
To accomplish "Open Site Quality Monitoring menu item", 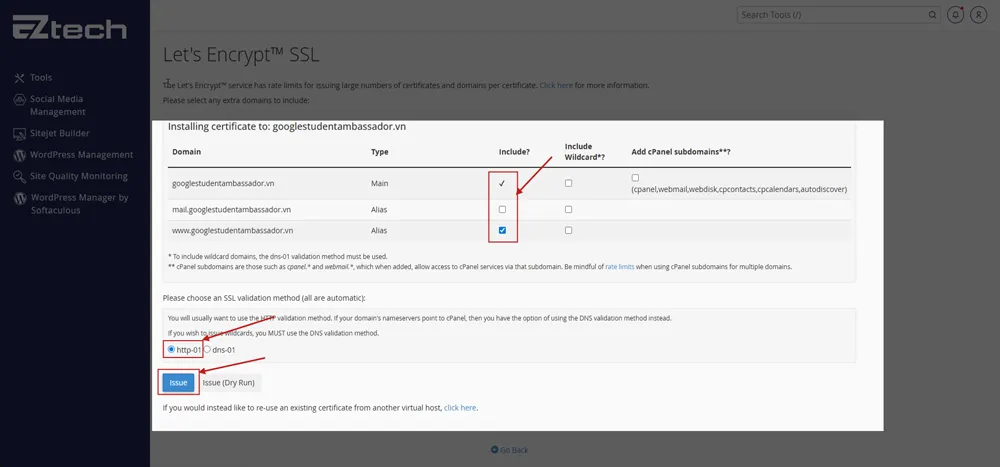I will [78, 176].
